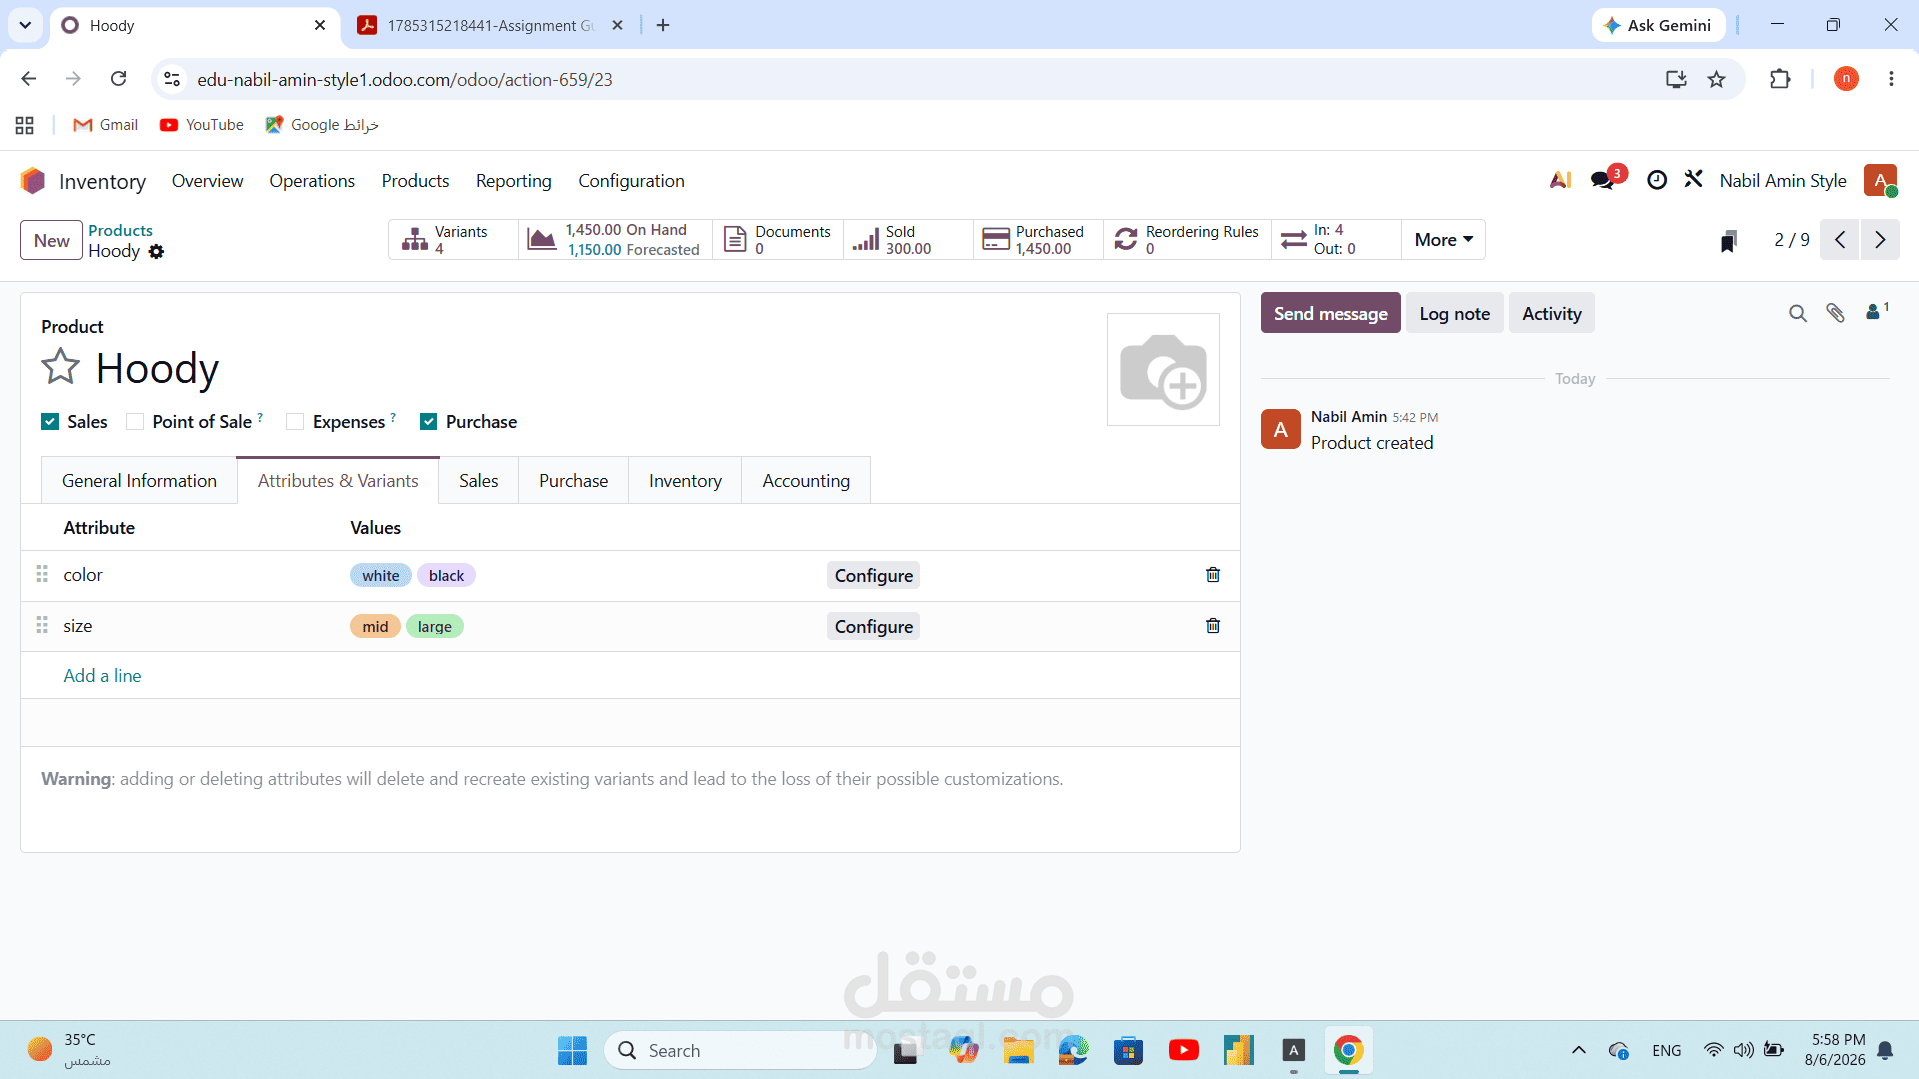This screenshot has width=1919, height=1079.
Task: Select the white color value tag
Action: (x=380, y=576)
